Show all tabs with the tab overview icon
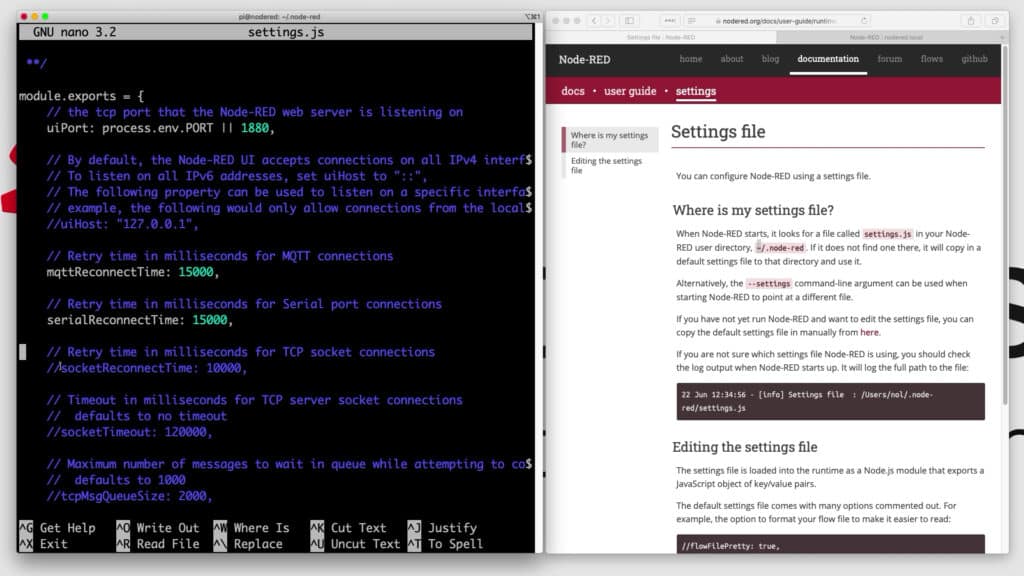Screen dimensions: 1024x576 (995, 21)
